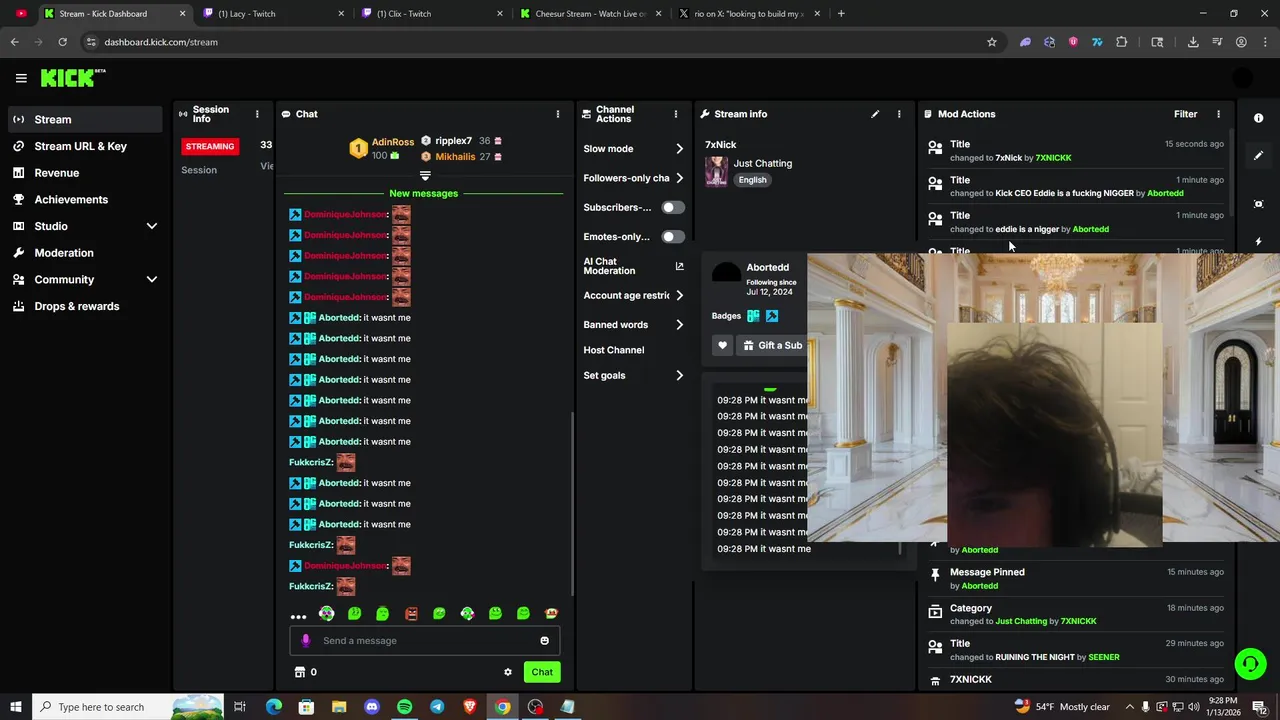1280x720 pixels.
Task: Click the Message Pinned mod action row
Action: (1075, 579)
